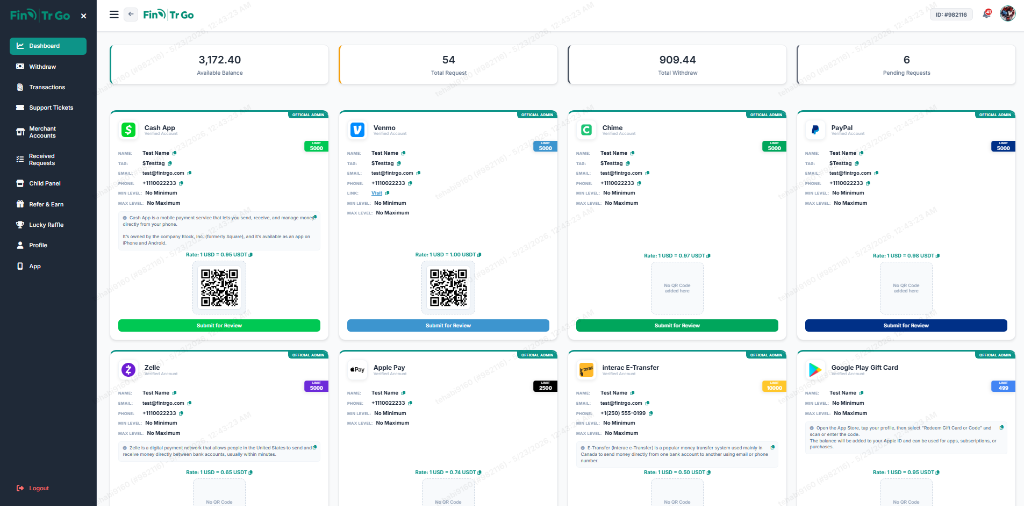
Task: Open Transactions in the sidebar
Action: click(x=48, y=87)
